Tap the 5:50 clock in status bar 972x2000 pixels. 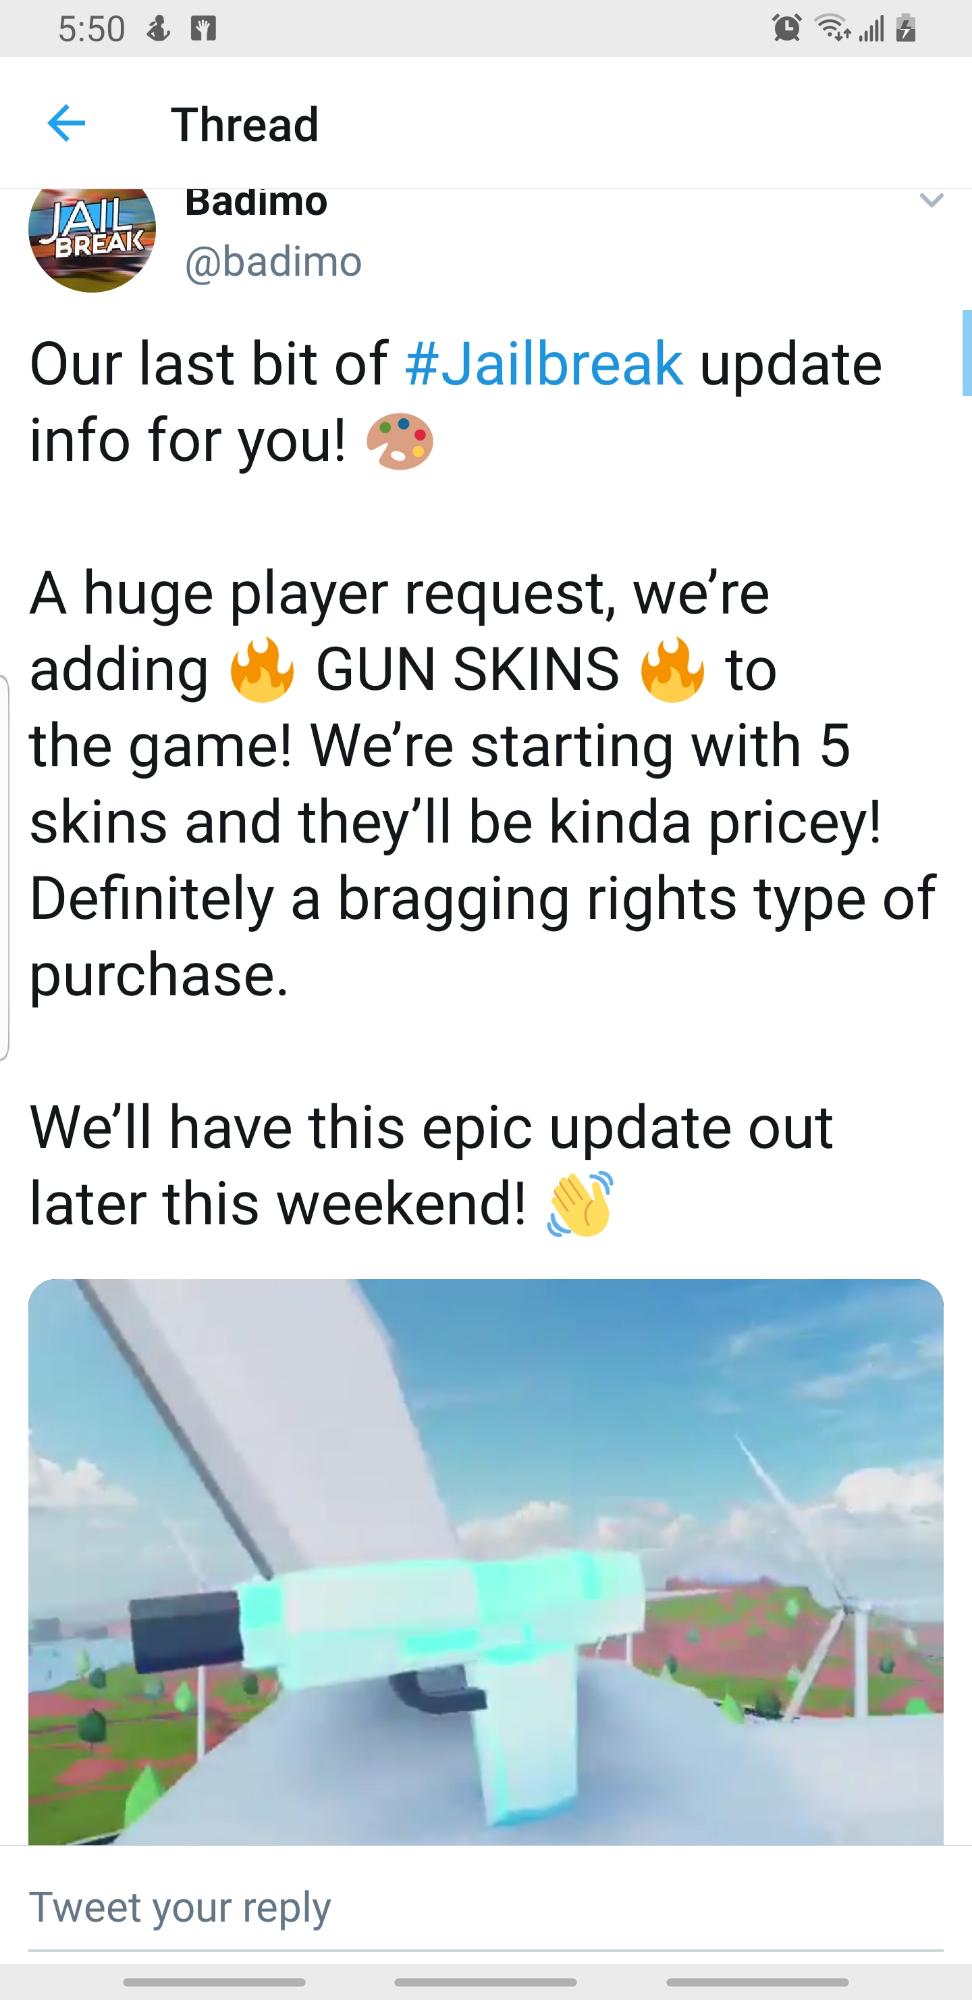[x=92, y=29]
